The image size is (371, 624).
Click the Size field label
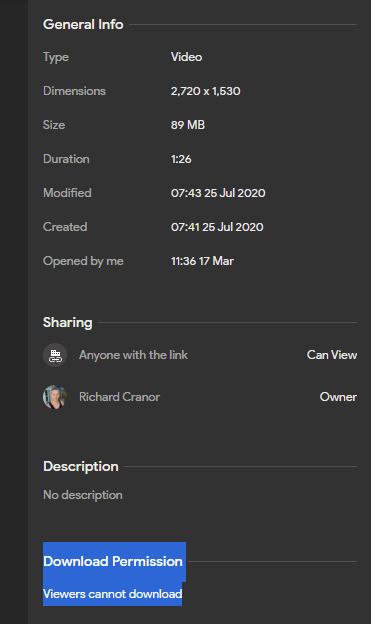click(54, 125)
